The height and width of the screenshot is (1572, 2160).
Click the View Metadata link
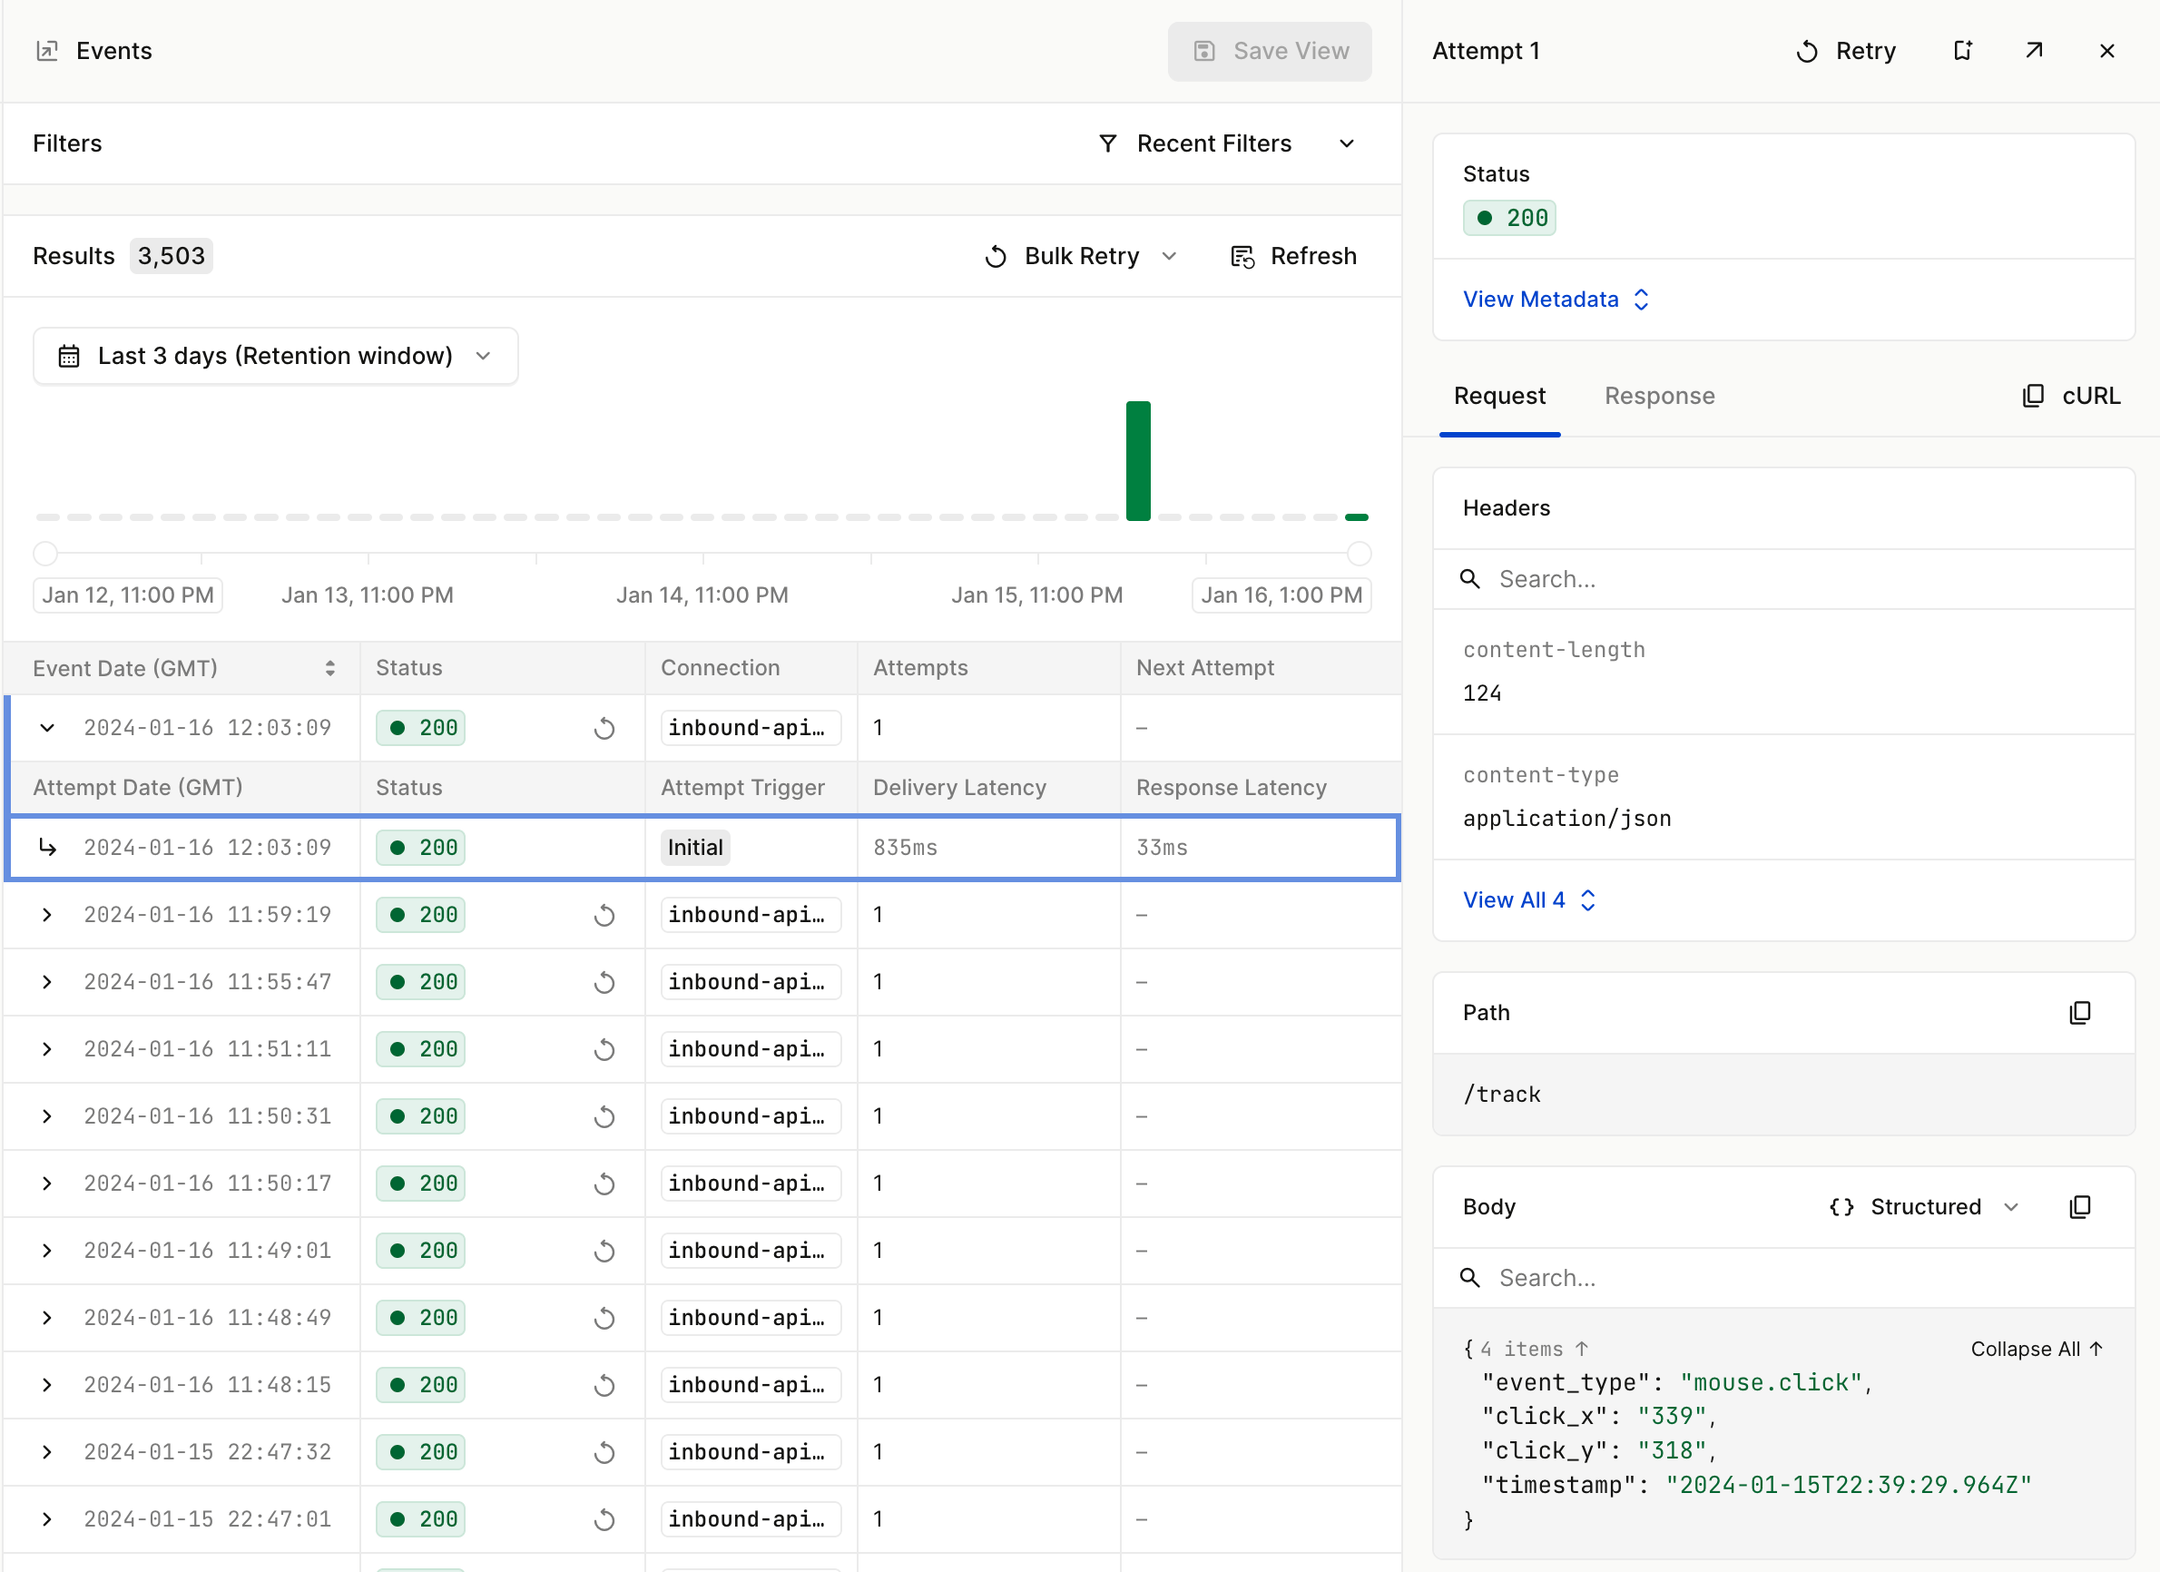click(x=1540, y=299)
